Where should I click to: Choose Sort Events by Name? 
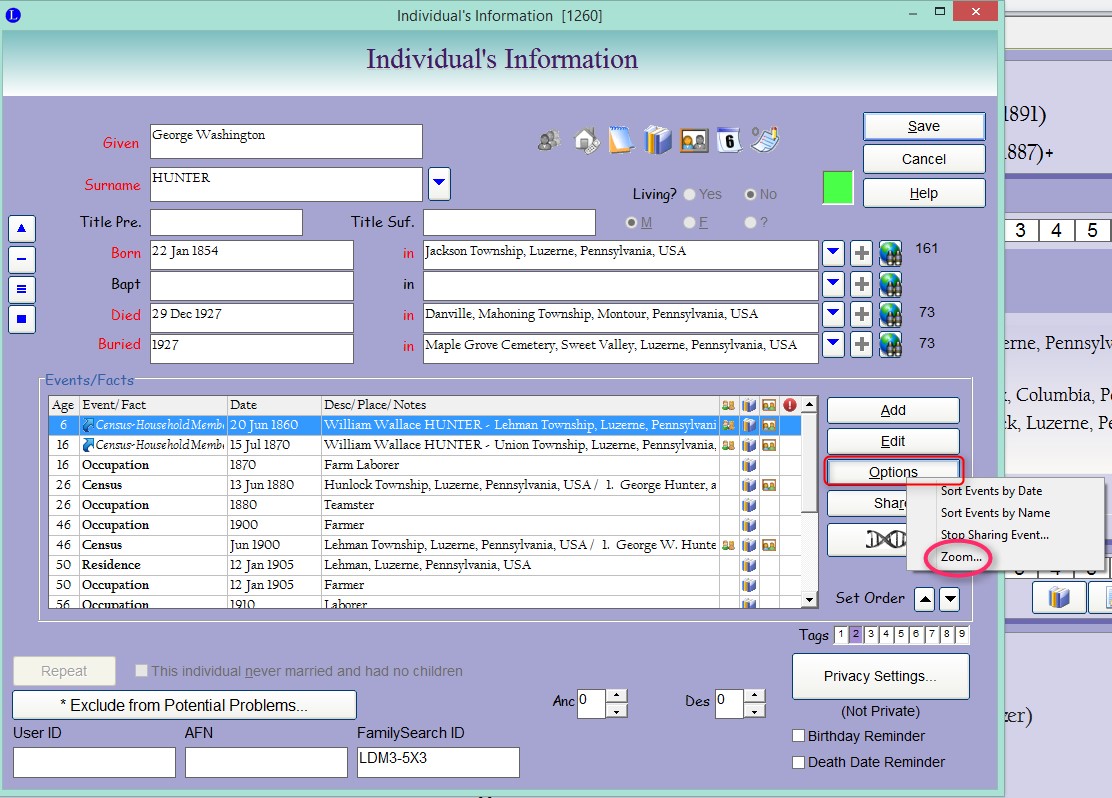pyautogui.click(x=995, y=513)
